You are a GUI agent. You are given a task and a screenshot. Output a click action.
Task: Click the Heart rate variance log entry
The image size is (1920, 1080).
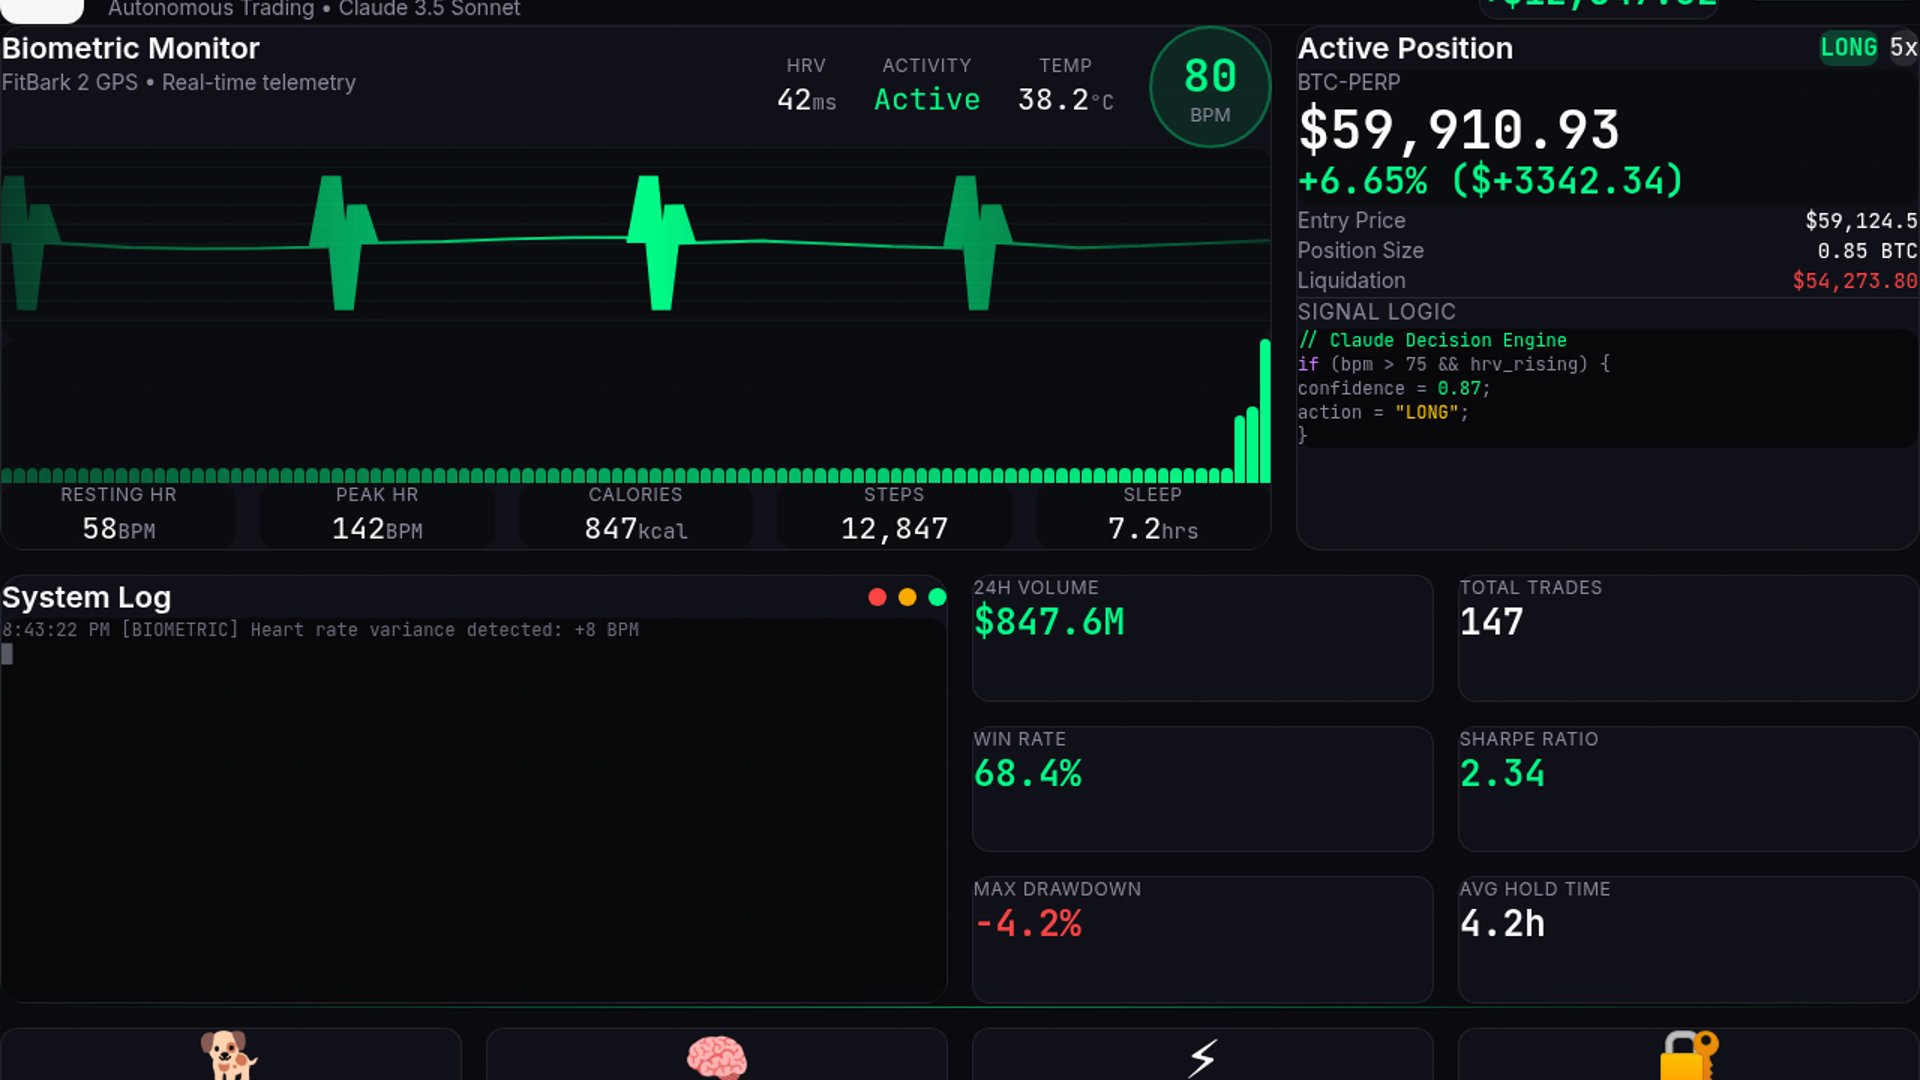tap(320, 629)
